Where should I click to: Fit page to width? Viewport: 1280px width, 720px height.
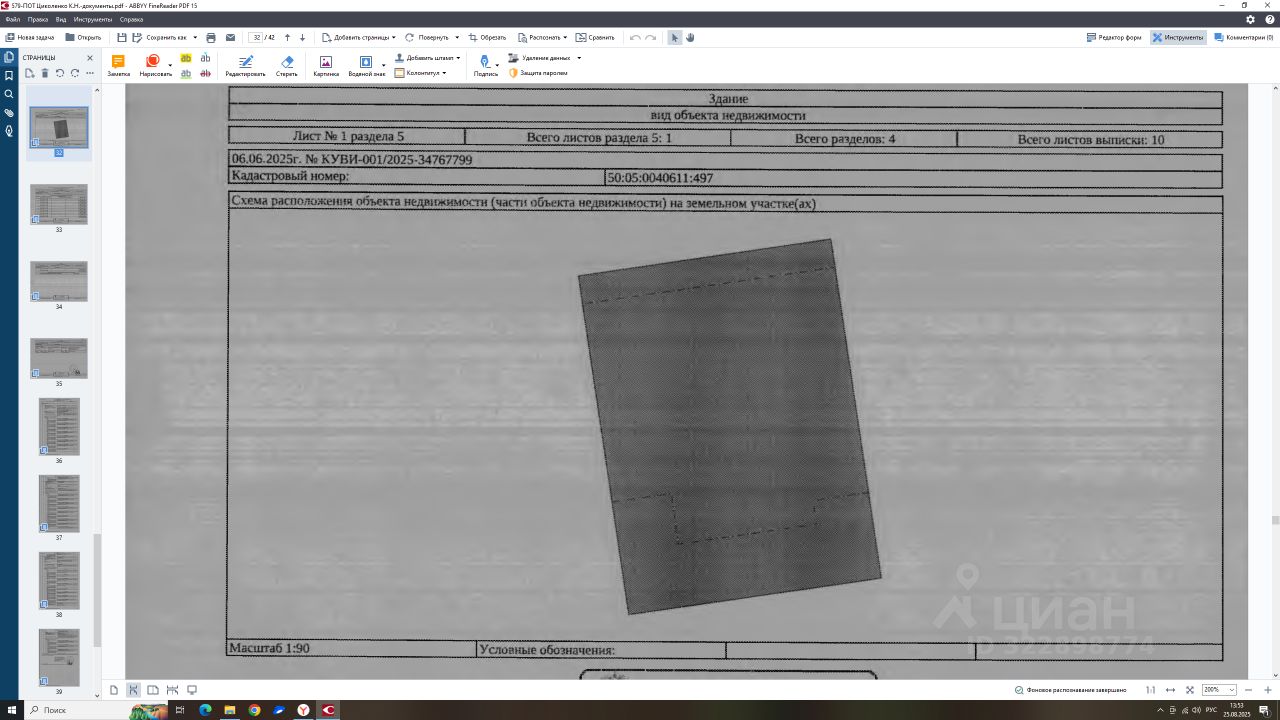(1170, 690)
